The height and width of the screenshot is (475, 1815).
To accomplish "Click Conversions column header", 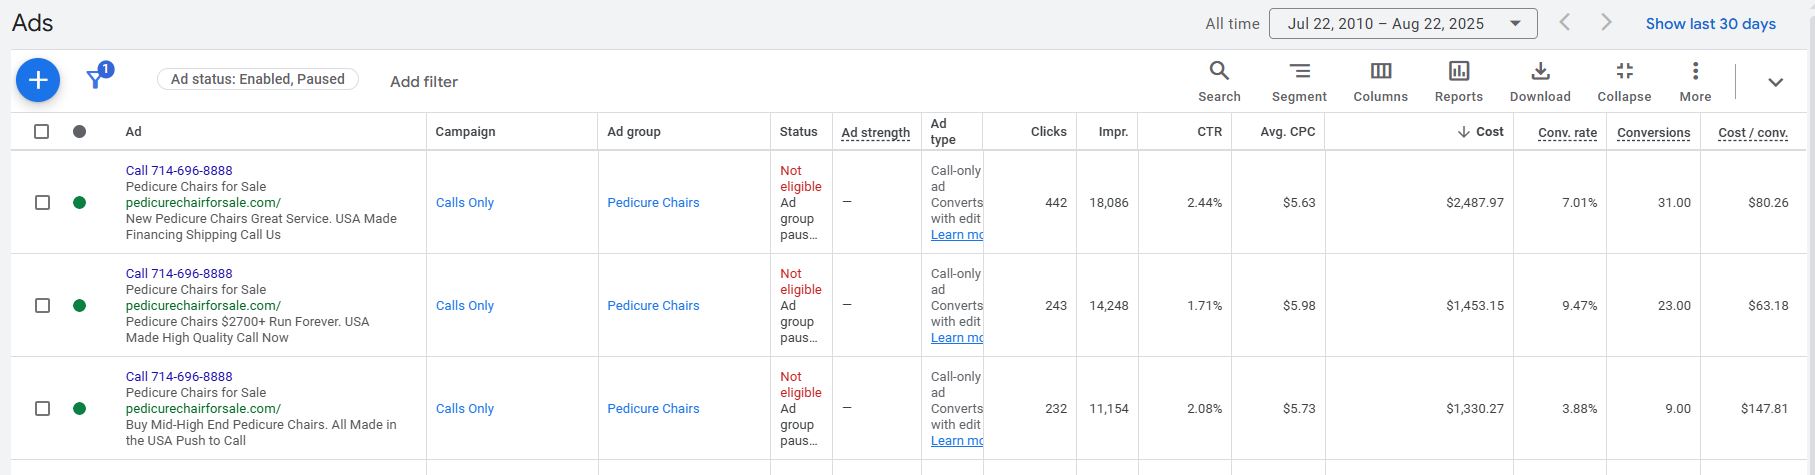I will coord(1654,132).
